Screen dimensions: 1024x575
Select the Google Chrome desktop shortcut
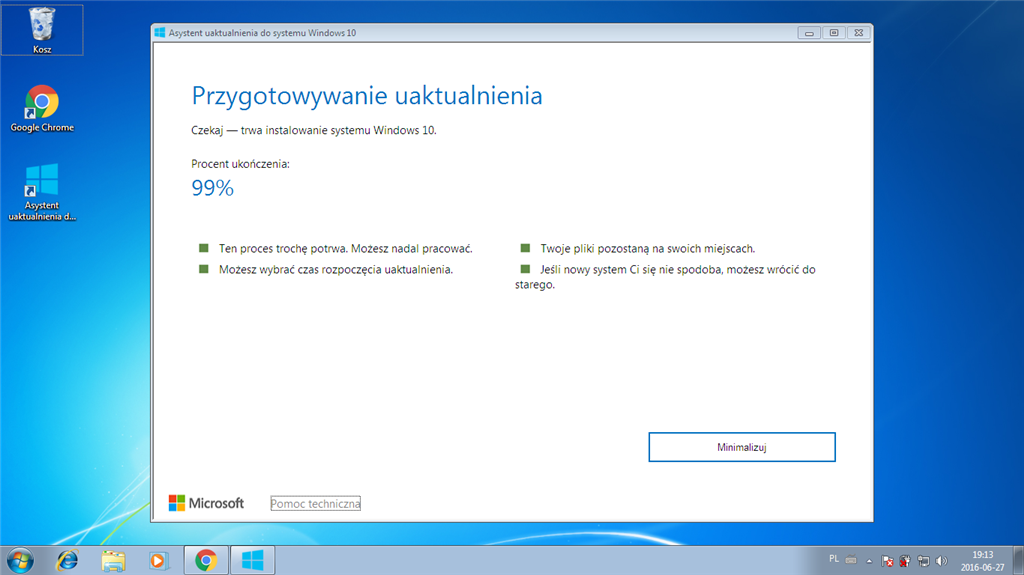42,109
